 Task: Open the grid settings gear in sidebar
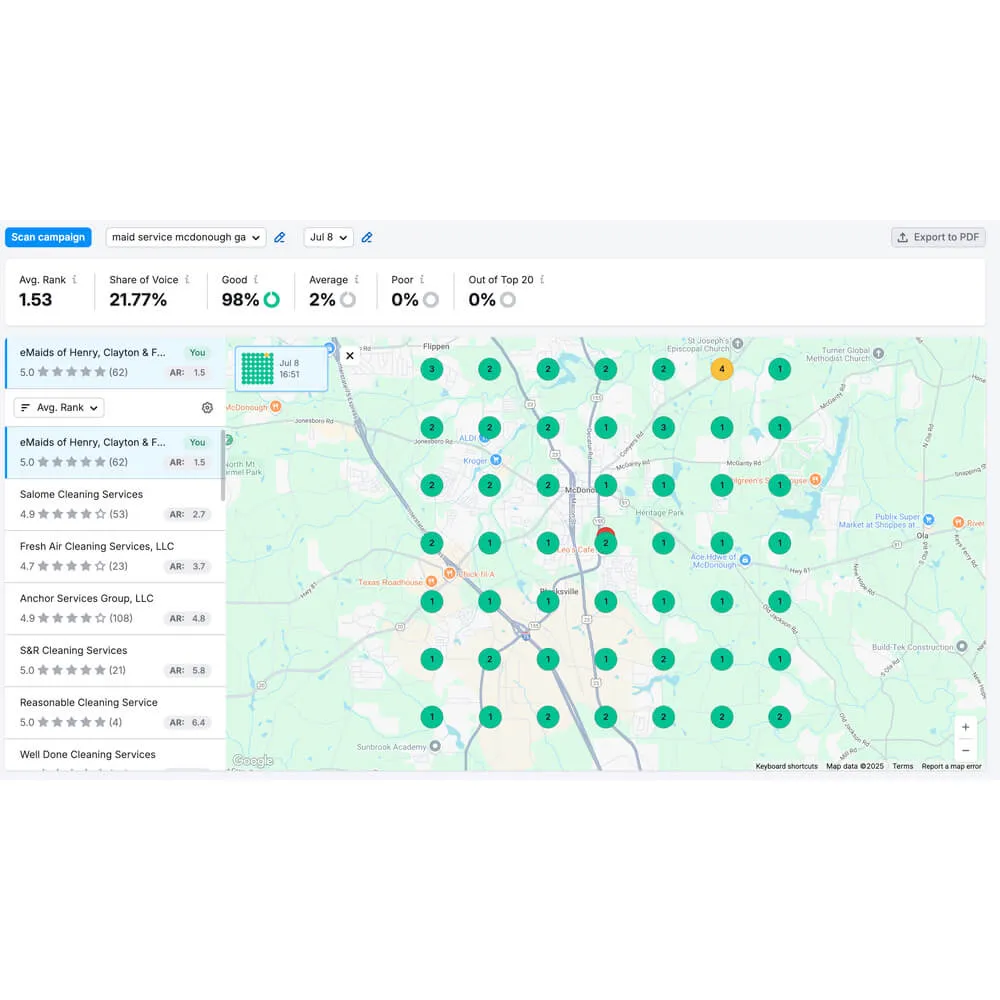click(207, 407)
